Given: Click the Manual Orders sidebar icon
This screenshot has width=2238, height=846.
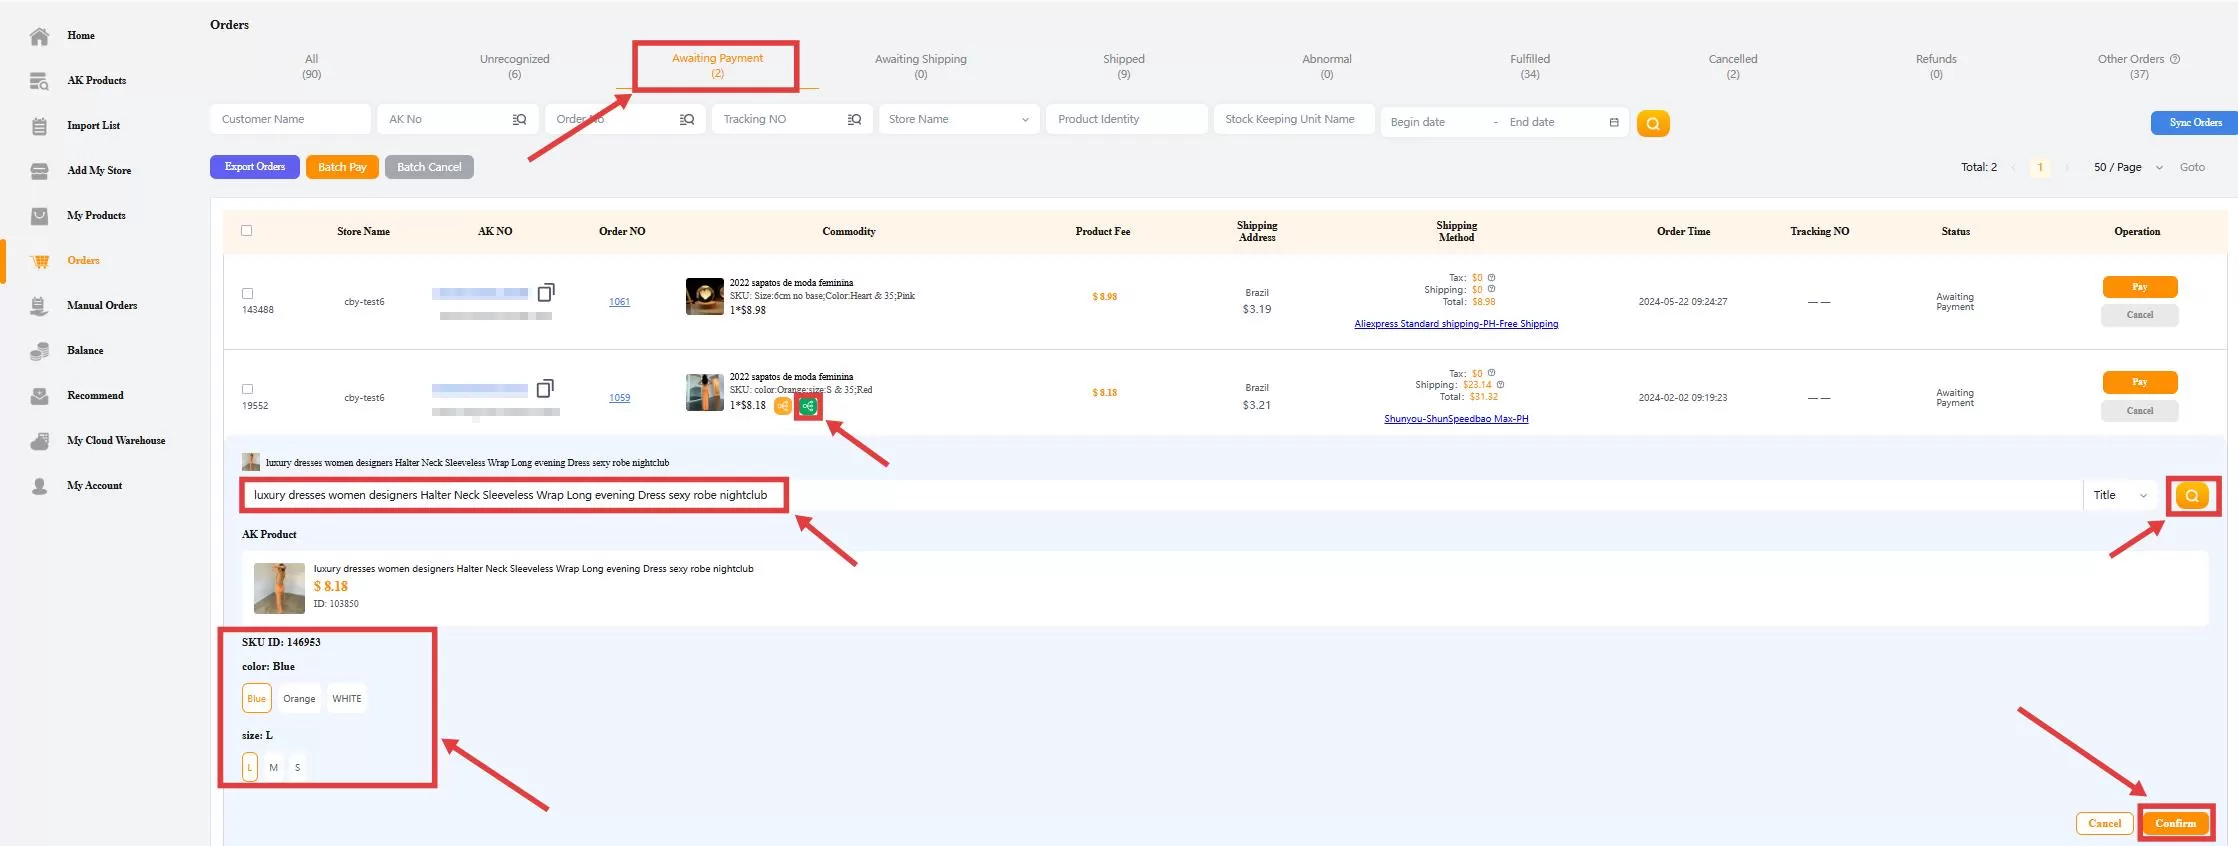Looking at the screenshot, I should (x=39, y=306).
